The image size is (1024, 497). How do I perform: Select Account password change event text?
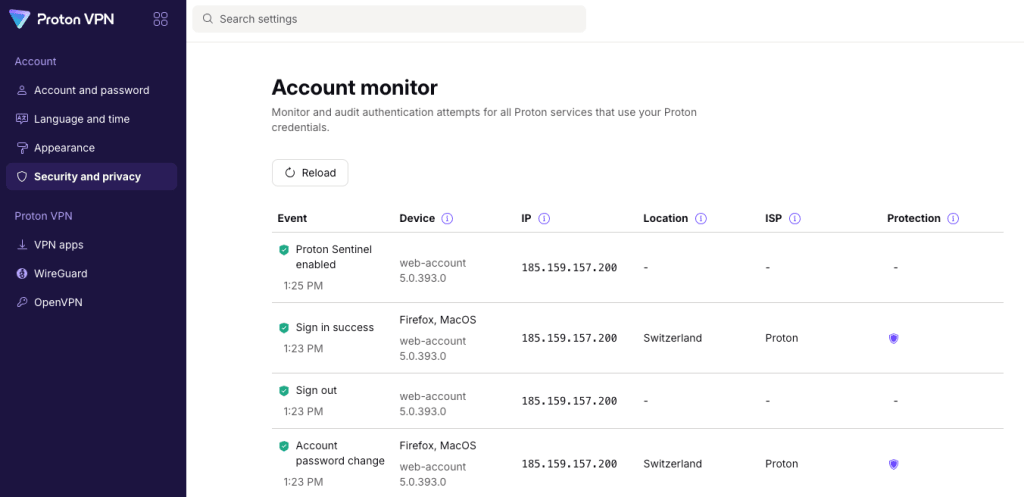(340, 453)
